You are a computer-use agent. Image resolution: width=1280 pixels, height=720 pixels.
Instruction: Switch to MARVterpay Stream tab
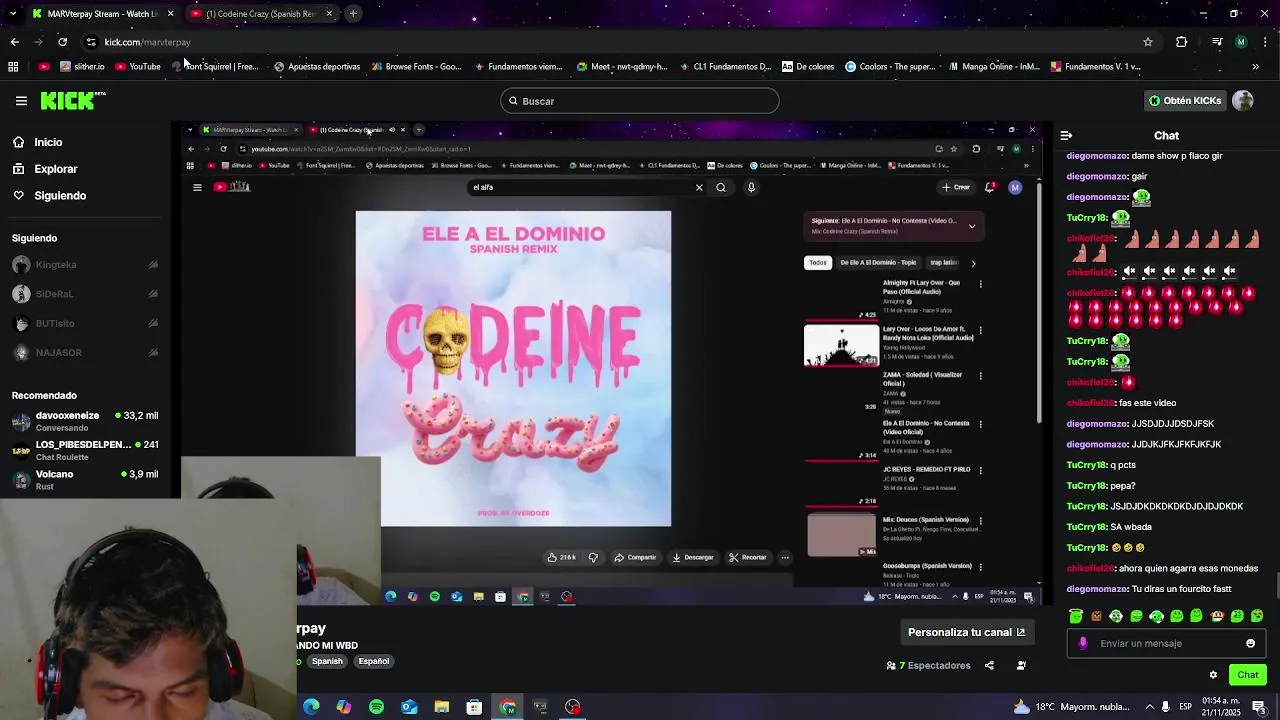click(102, 13)
